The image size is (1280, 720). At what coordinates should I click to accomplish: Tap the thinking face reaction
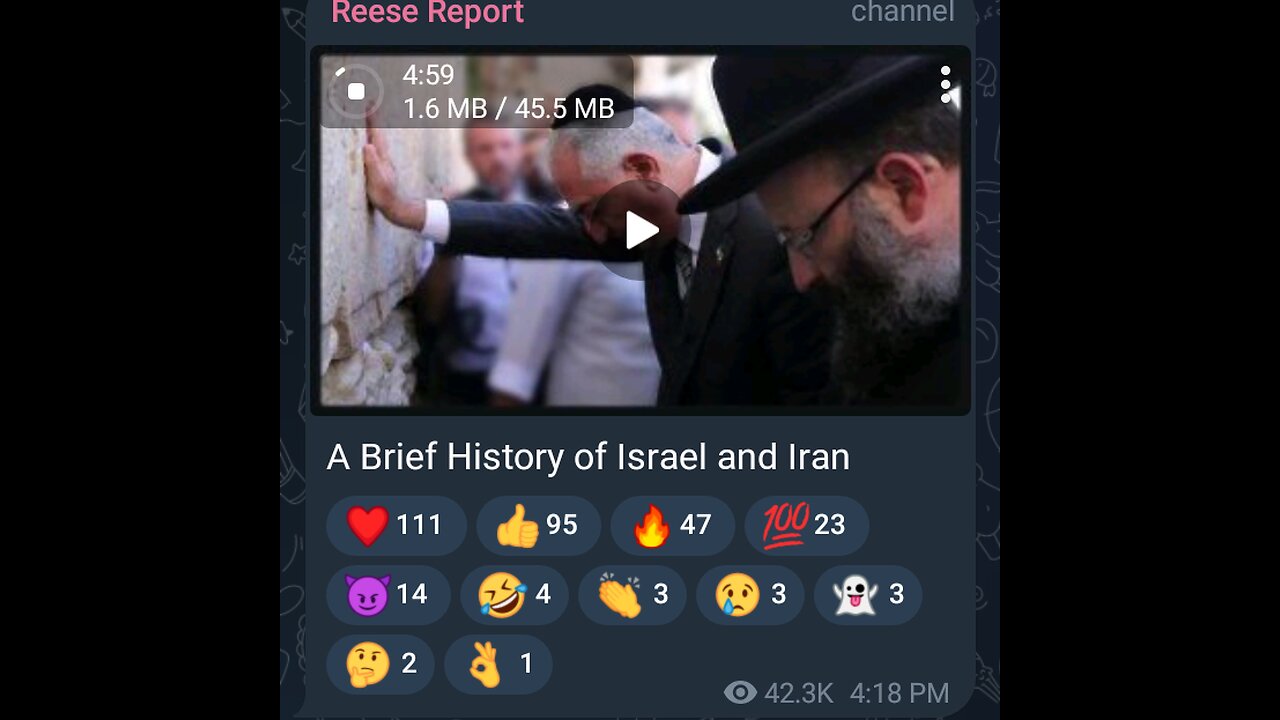point(380,665)
